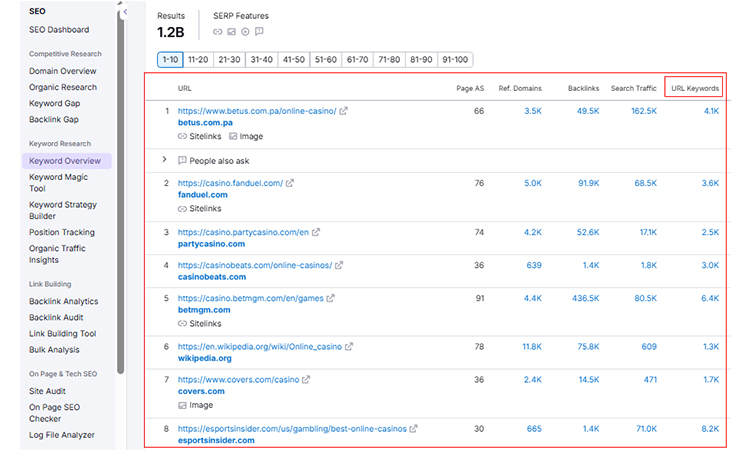Image resolution: width=750 pixels, height=450 pixels.
Task: Switch to the 51-60 results tab
Action: (x=326, y=60)
